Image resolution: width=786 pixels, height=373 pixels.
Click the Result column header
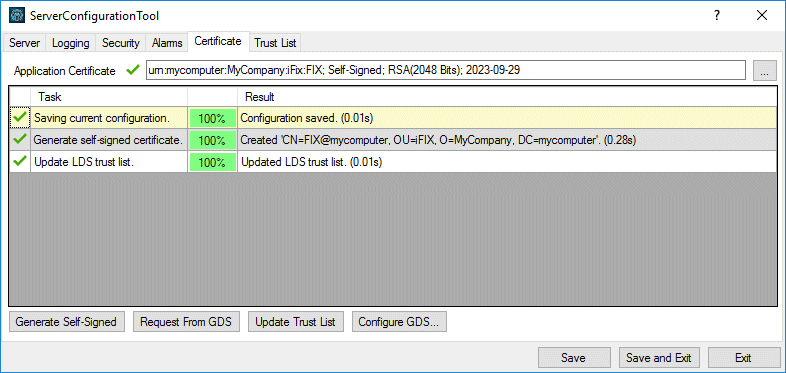[x=507, y=97]
